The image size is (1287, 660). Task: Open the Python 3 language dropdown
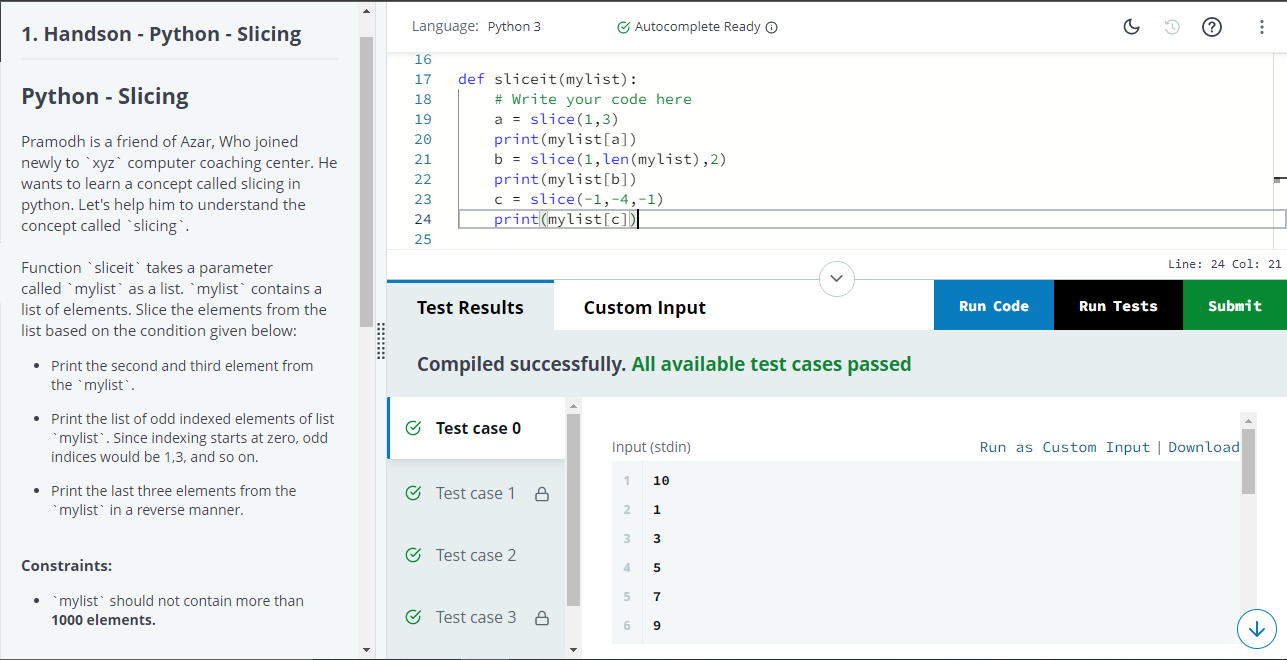point(514,27)
